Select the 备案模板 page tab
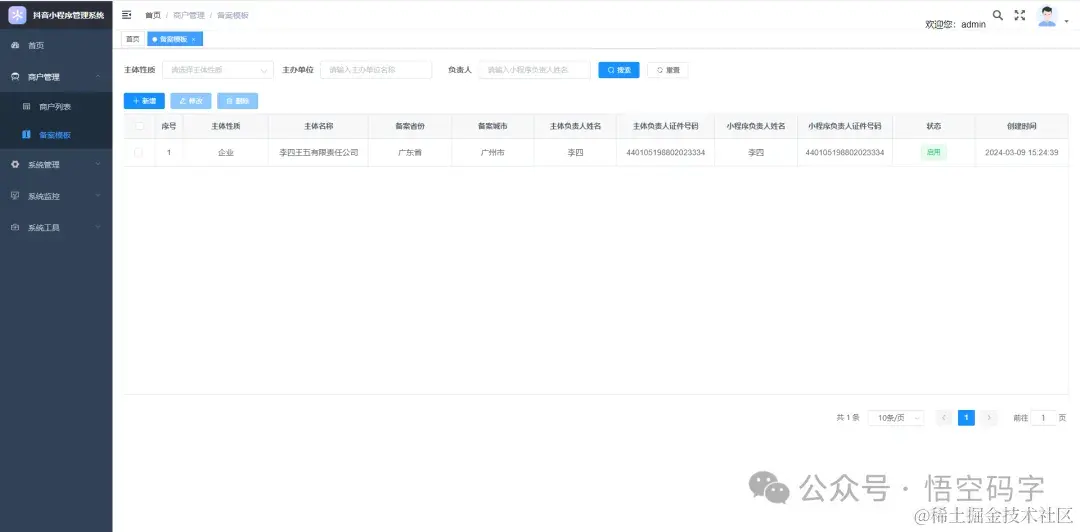1080x532 pixels. [x=174, y=39]
